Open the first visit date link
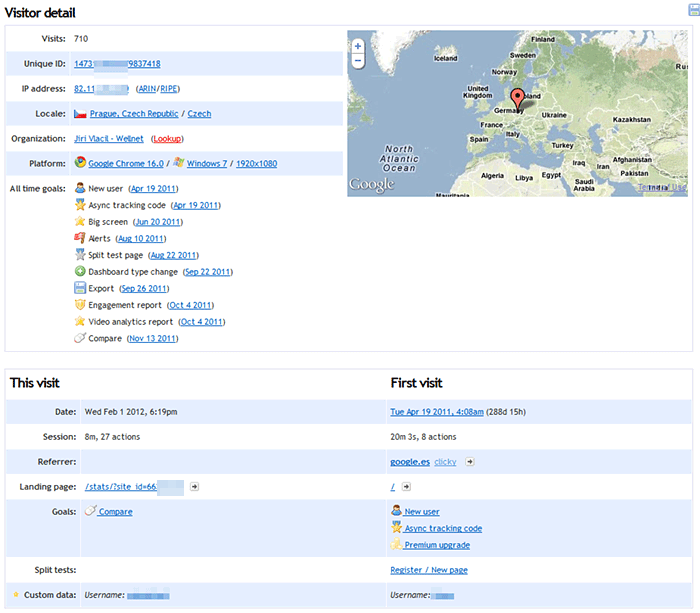The image size is (700, 613). [435, 411]
